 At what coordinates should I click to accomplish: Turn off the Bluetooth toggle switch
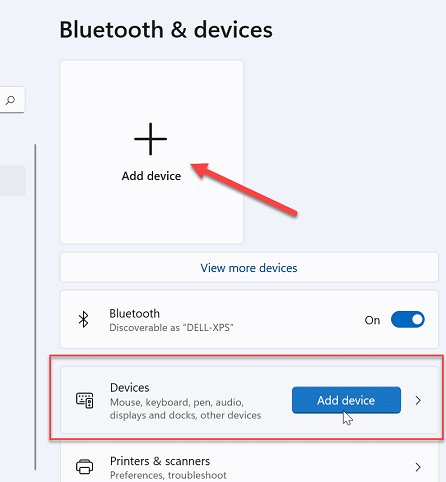(x=408, y=320)
